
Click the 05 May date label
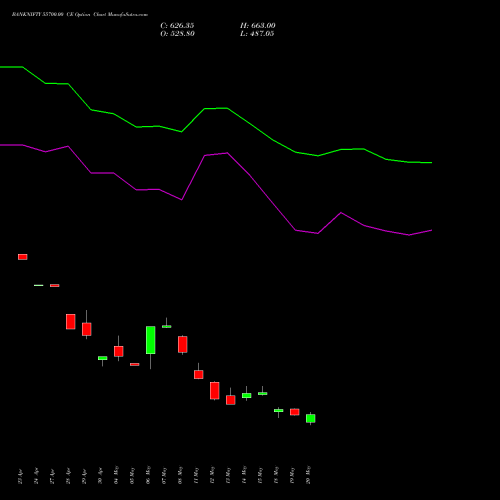pos(132,475)
